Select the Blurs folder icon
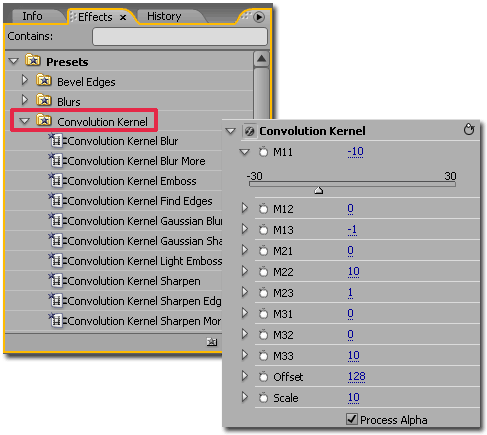The image size is (487, 435). coord(44,100)
